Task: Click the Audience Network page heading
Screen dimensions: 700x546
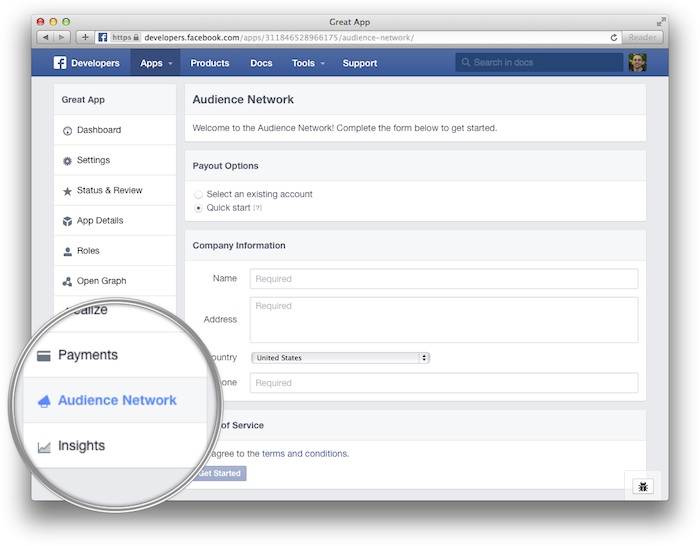Action: (x=243, y=100)
